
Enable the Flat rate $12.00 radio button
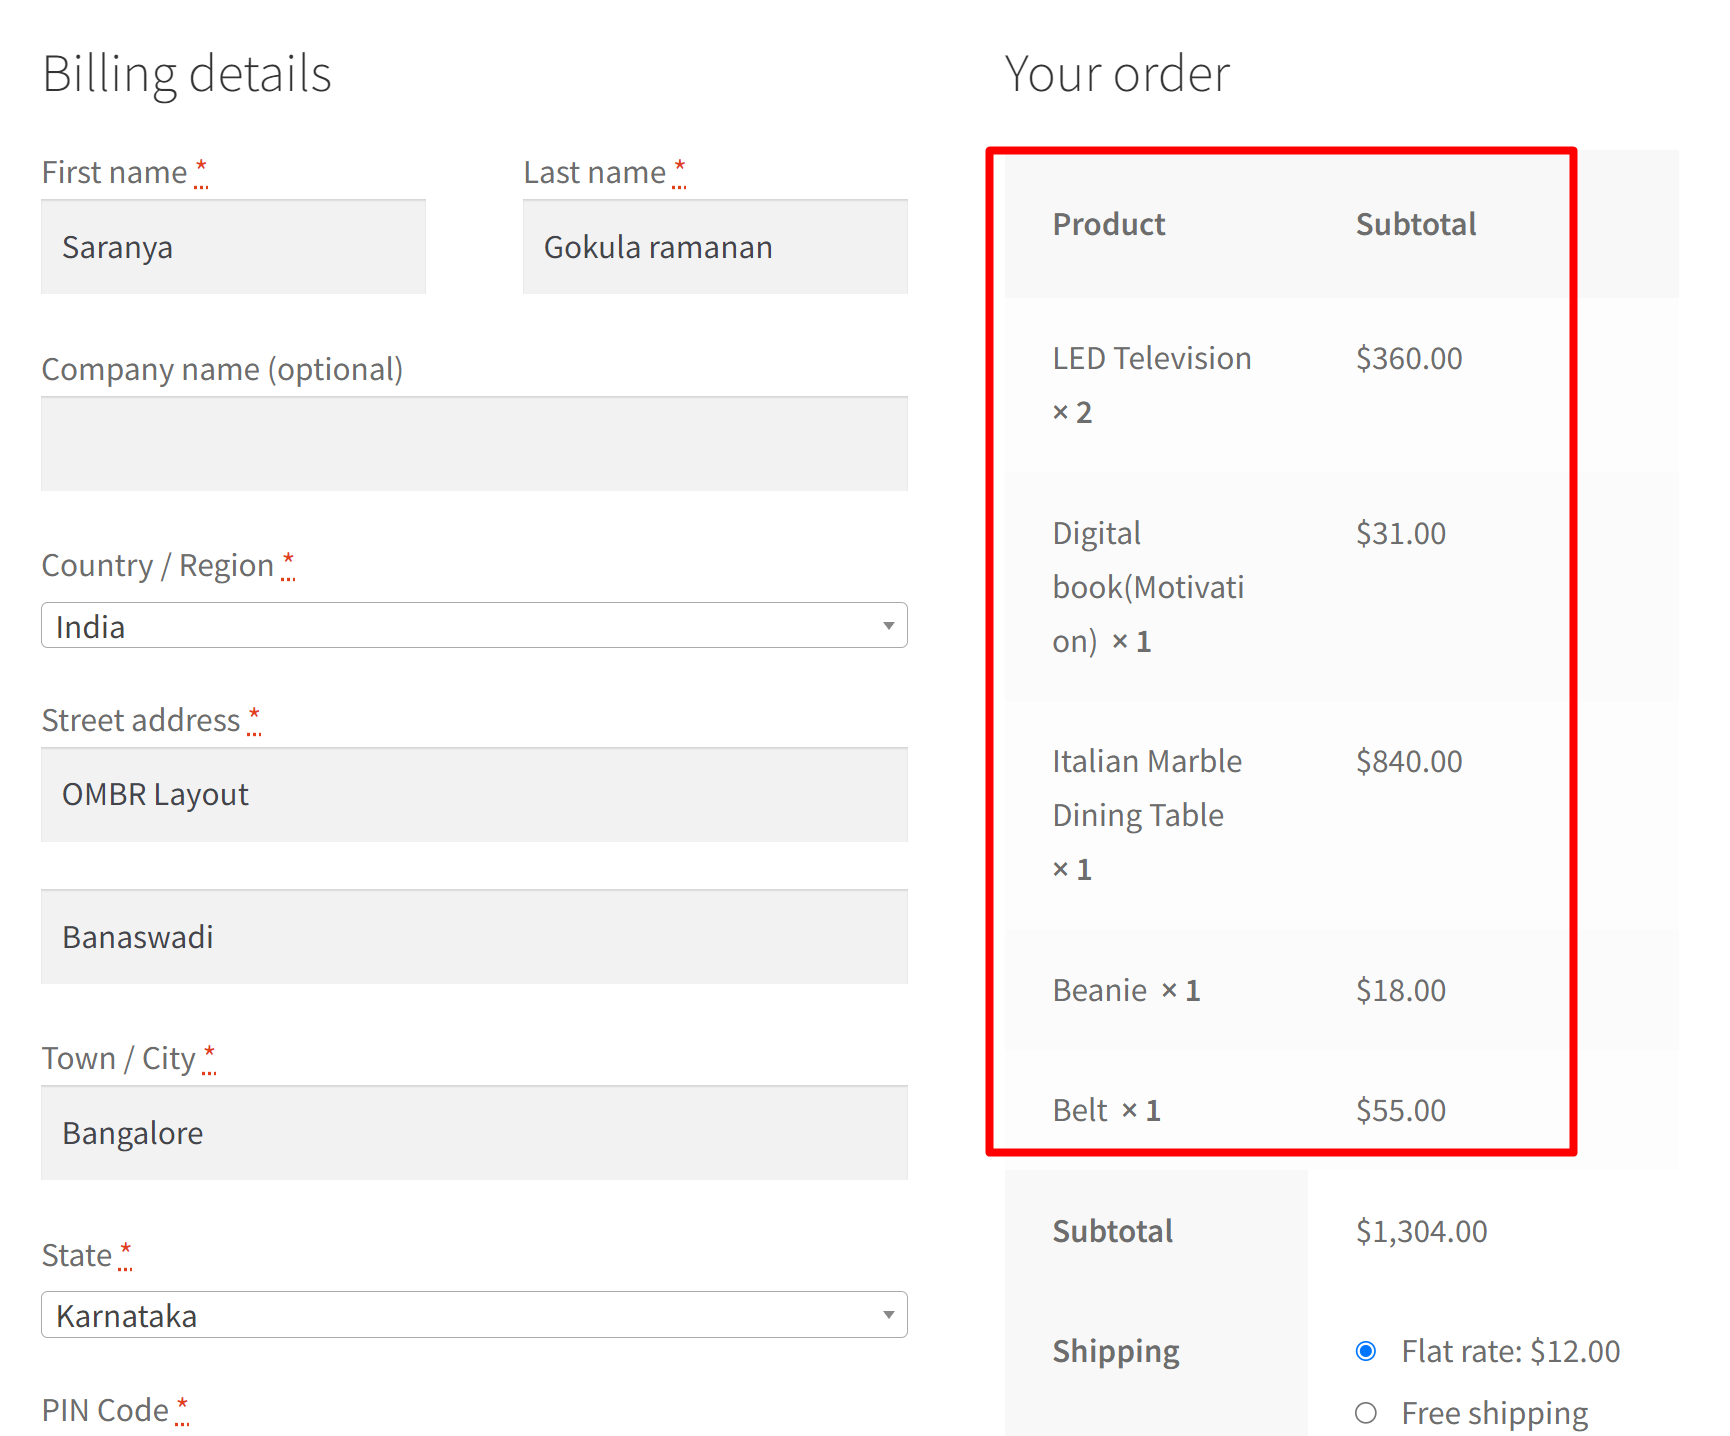[x=1366, y=1350]
